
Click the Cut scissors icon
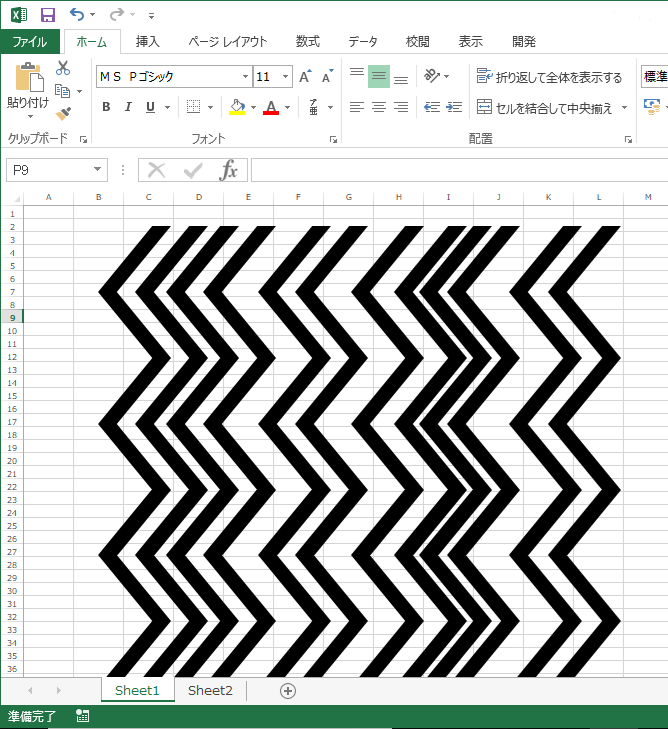click(63, 68)
